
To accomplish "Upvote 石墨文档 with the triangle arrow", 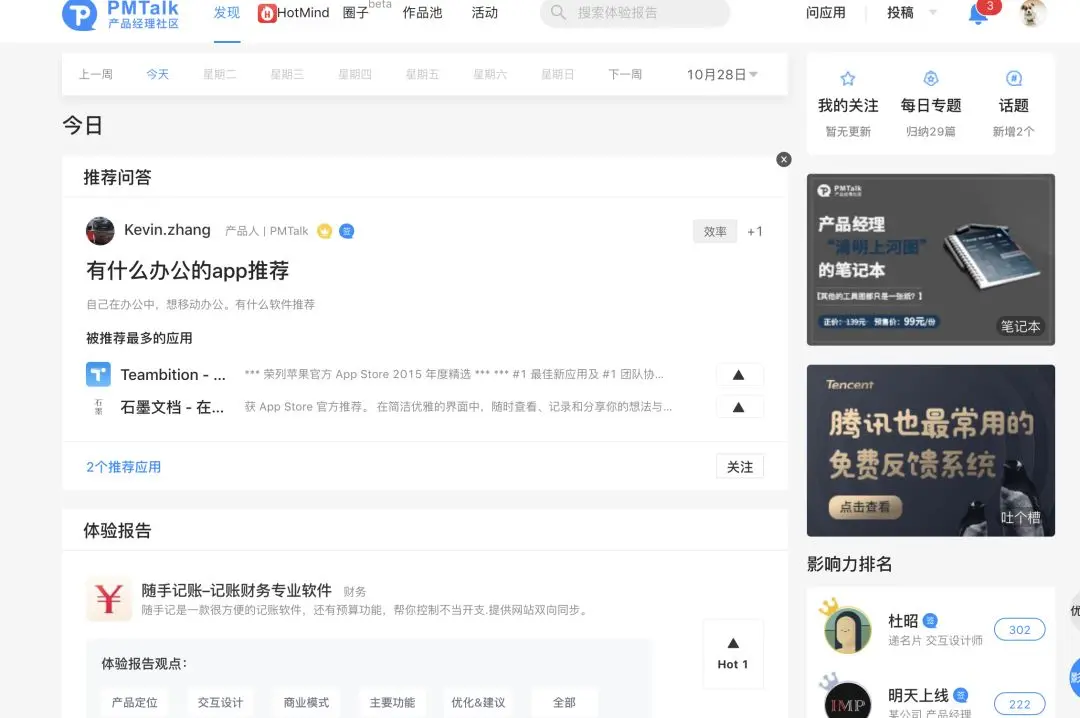I will tap(739, 407).
